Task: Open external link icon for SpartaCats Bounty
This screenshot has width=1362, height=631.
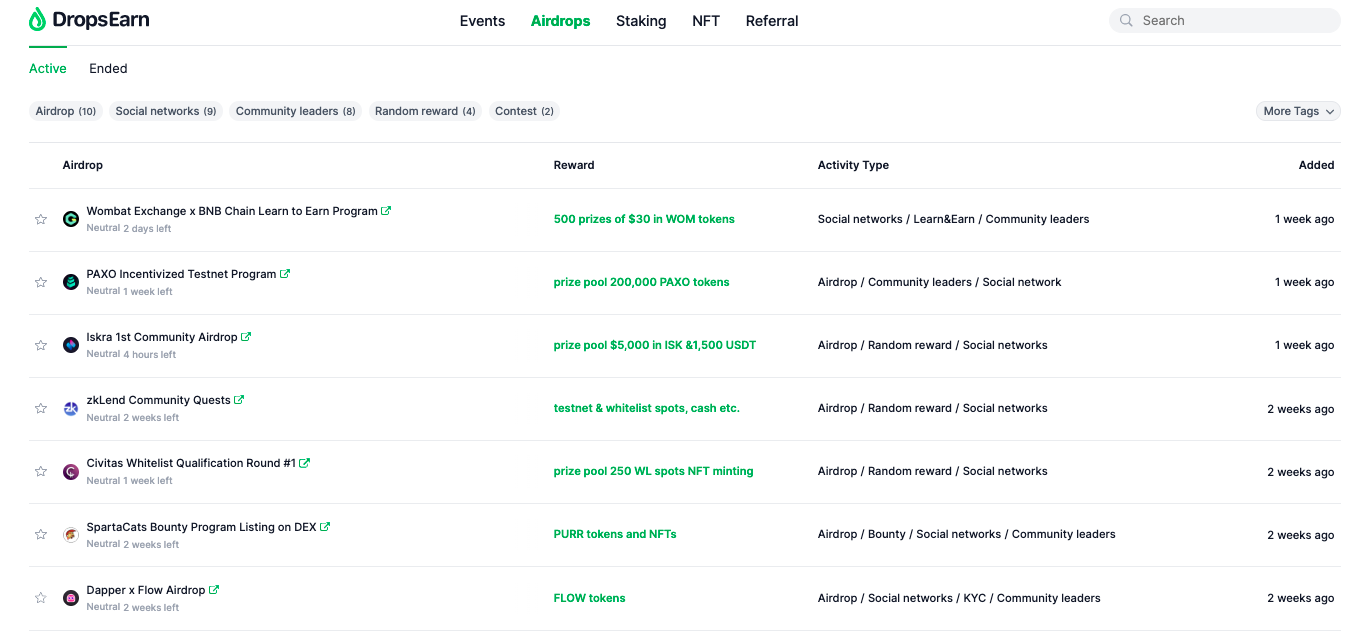Action: click(325, 527)
